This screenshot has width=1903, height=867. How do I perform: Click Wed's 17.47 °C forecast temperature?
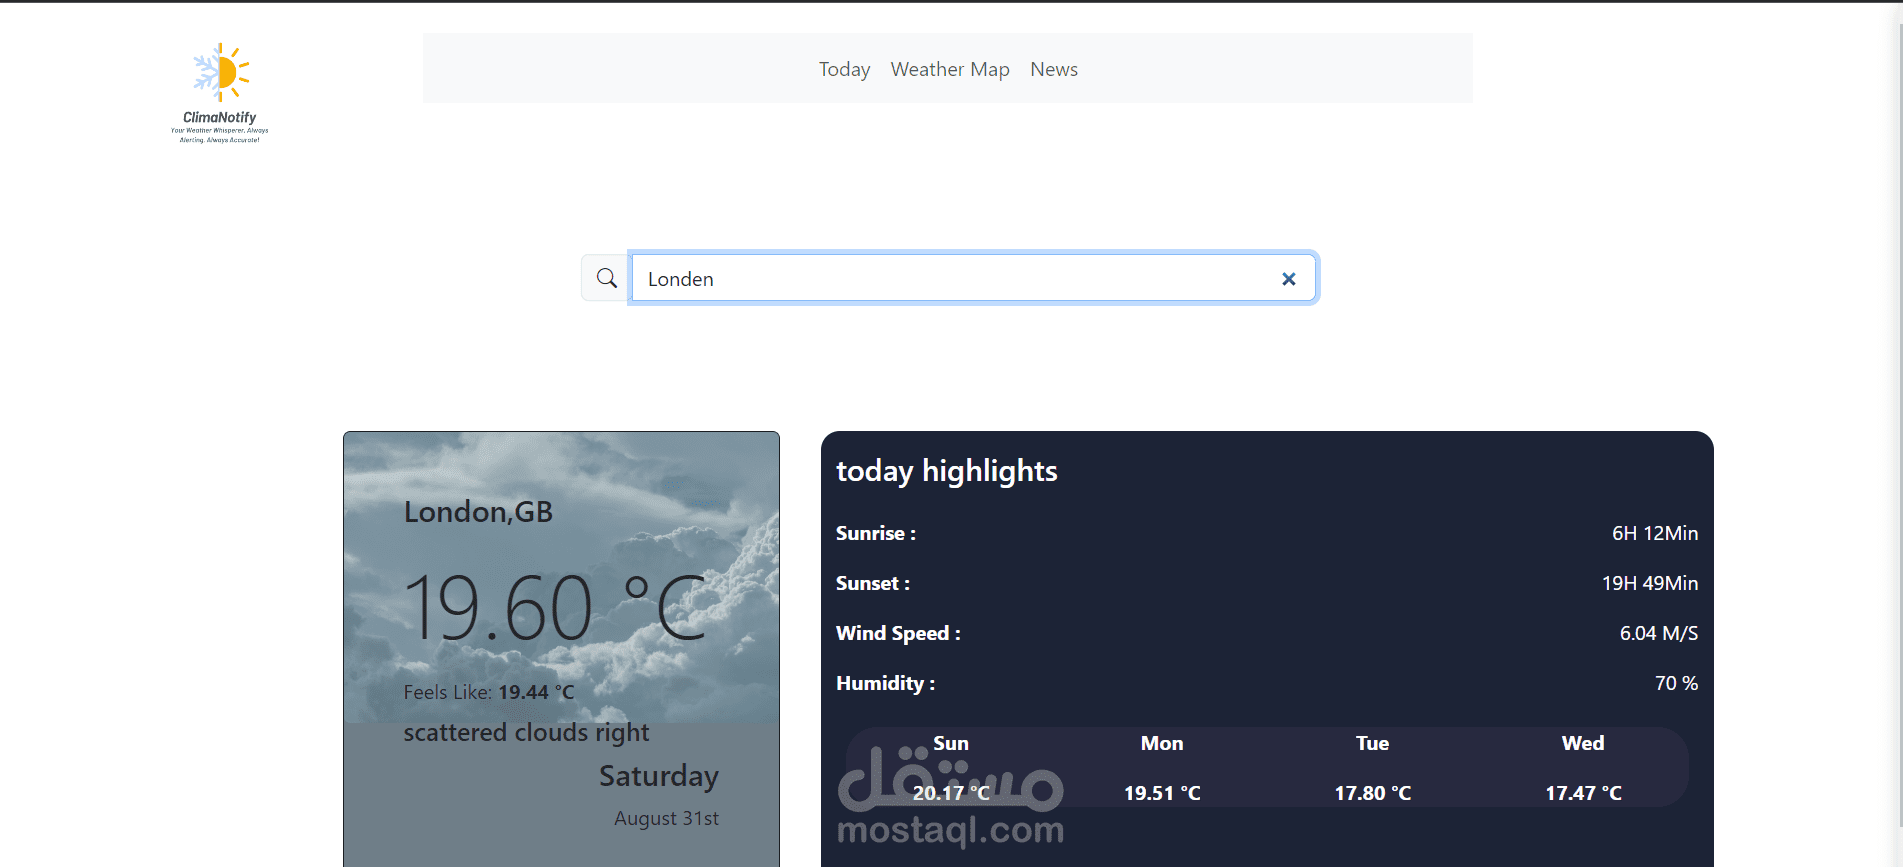pyautogui.click(x=1584, y=793)
